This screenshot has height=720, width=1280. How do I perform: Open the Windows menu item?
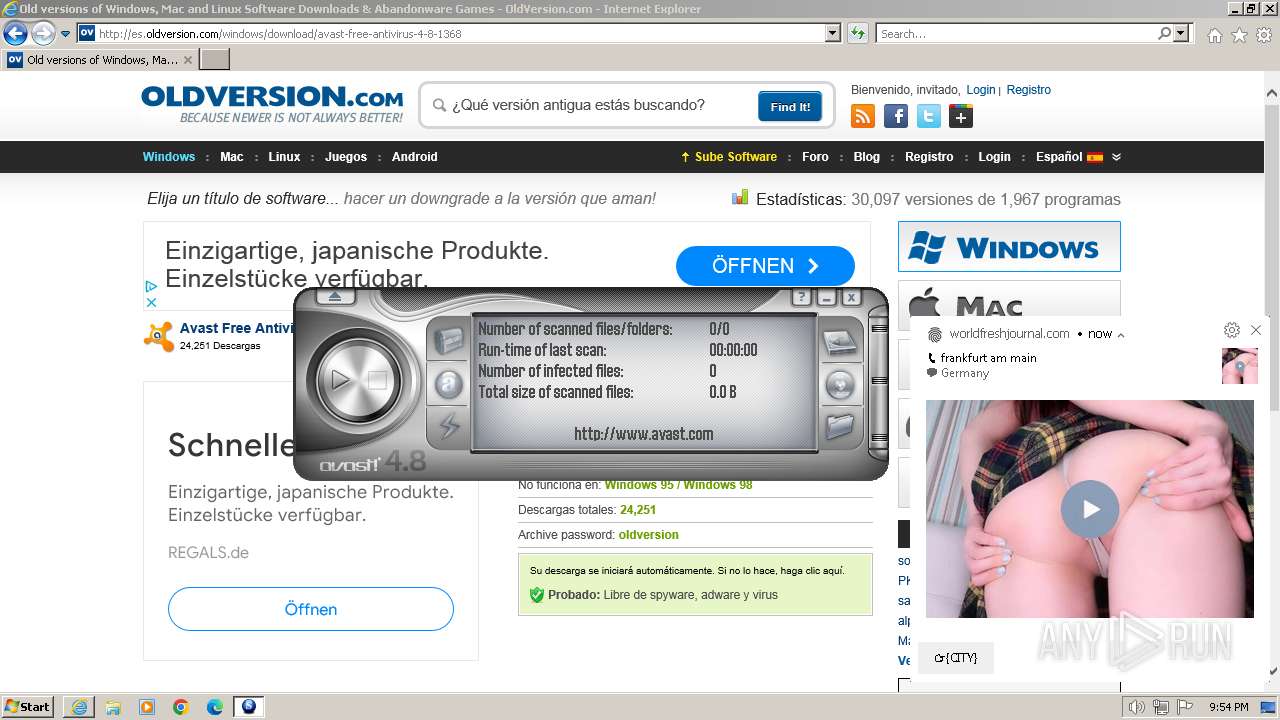pyautogui.click(x=169, y=157)
